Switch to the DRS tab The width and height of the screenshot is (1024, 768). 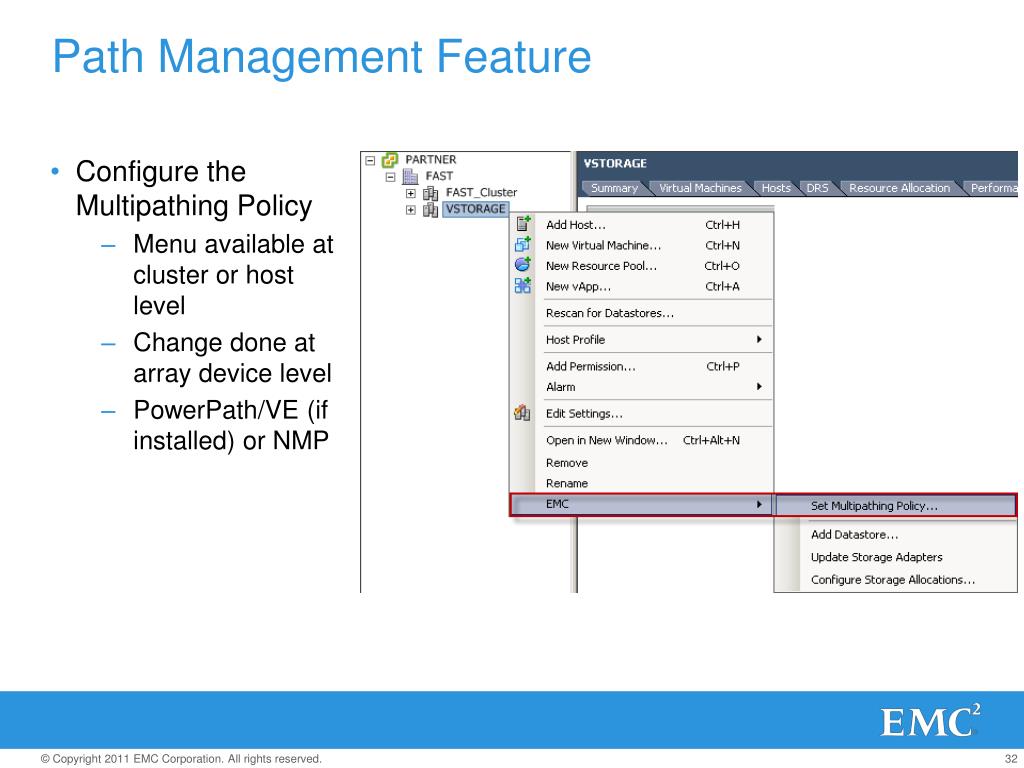coord(817,187)
